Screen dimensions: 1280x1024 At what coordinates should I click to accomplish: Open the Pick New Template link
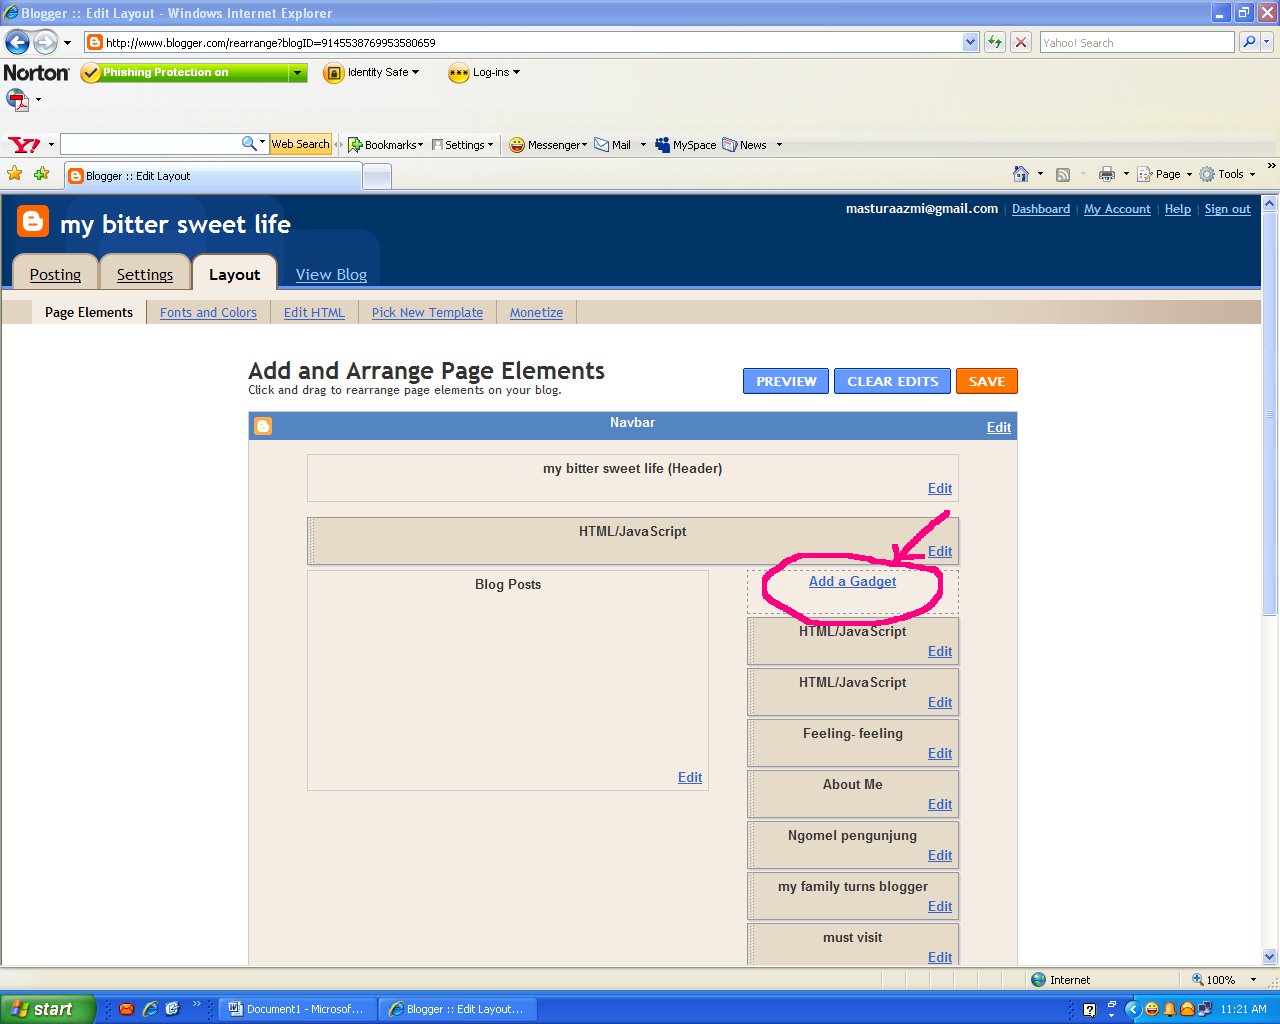[427, 313]
